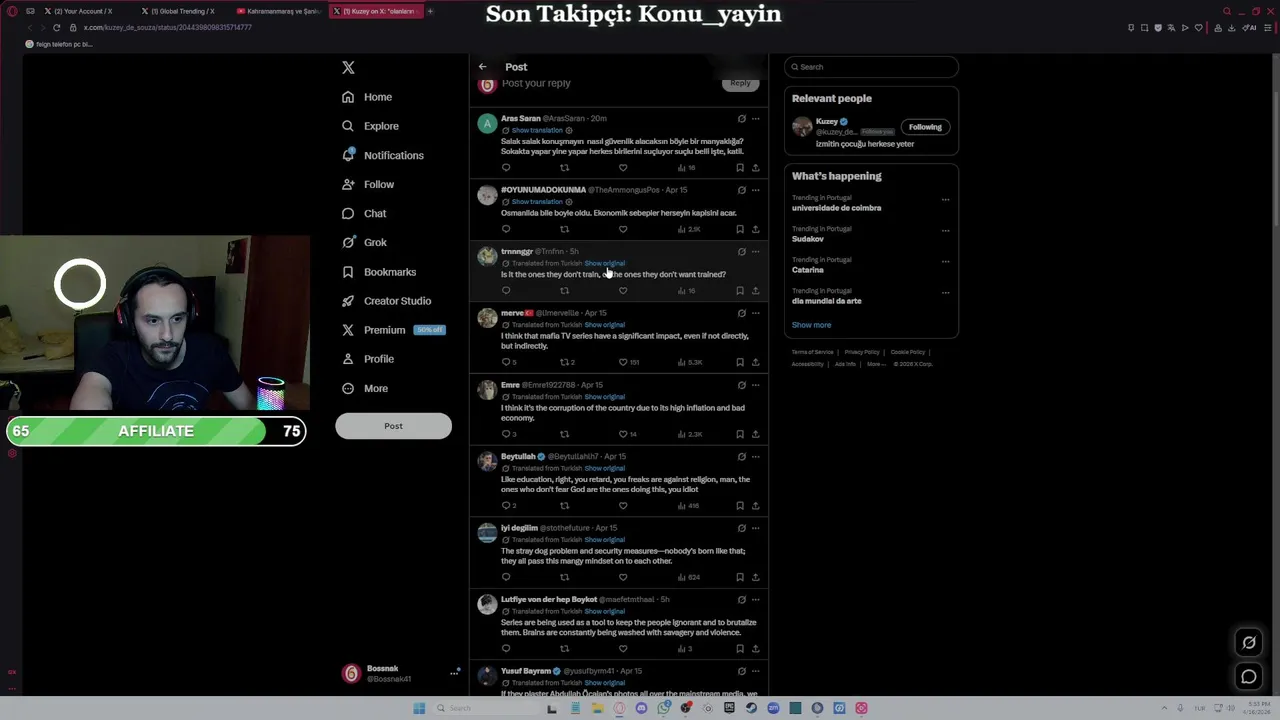Click the translate page icon in address bar
Image resolution: width=1280 pixels, height=720 pixels.
[x=1171, y=28]
